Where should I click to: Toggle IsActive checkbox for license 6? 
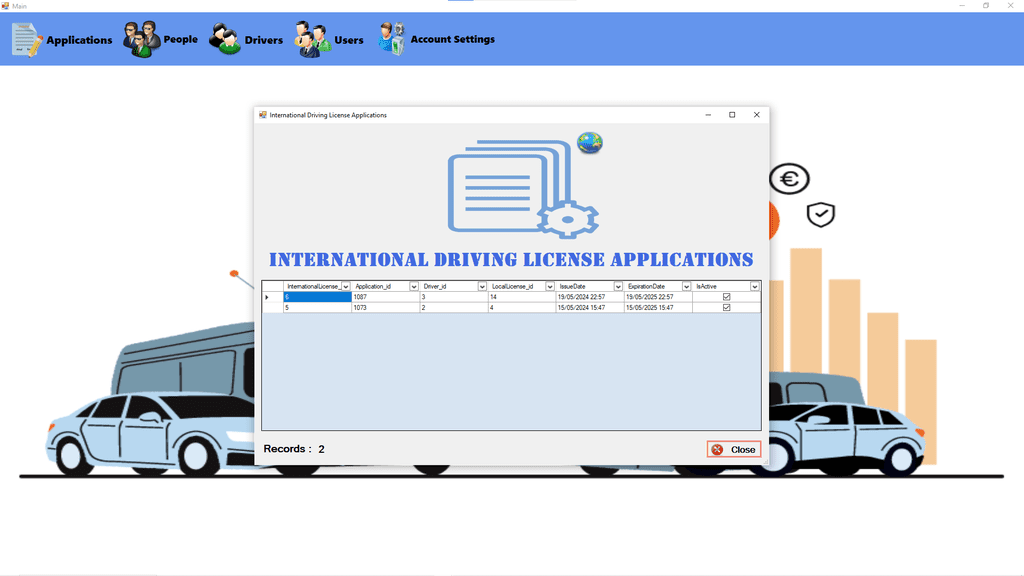pyautogui.click(x=726, y=297)
